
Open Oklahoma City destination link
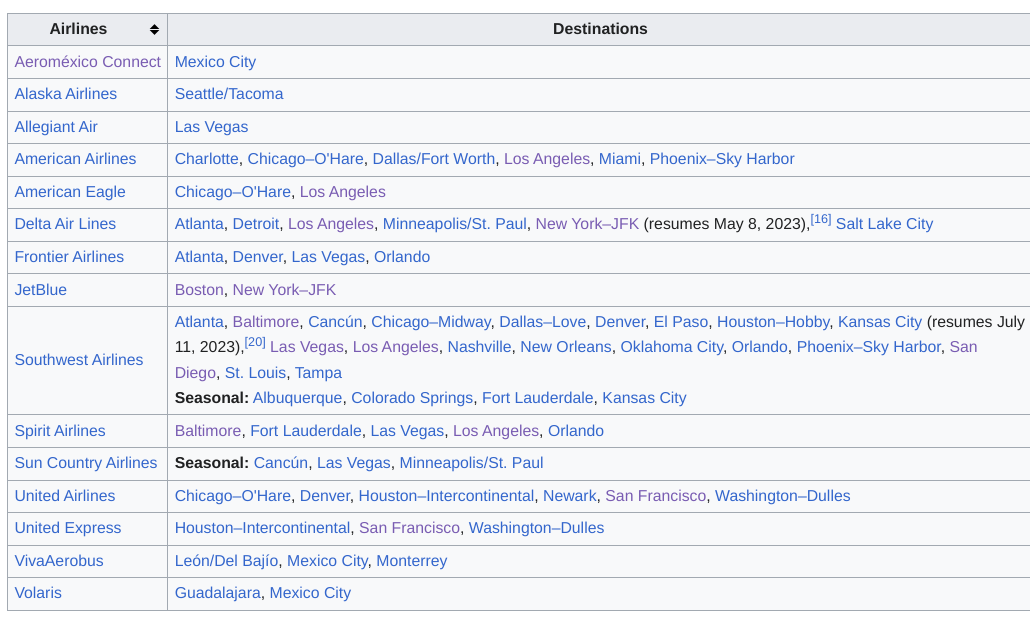coord(671,347)
